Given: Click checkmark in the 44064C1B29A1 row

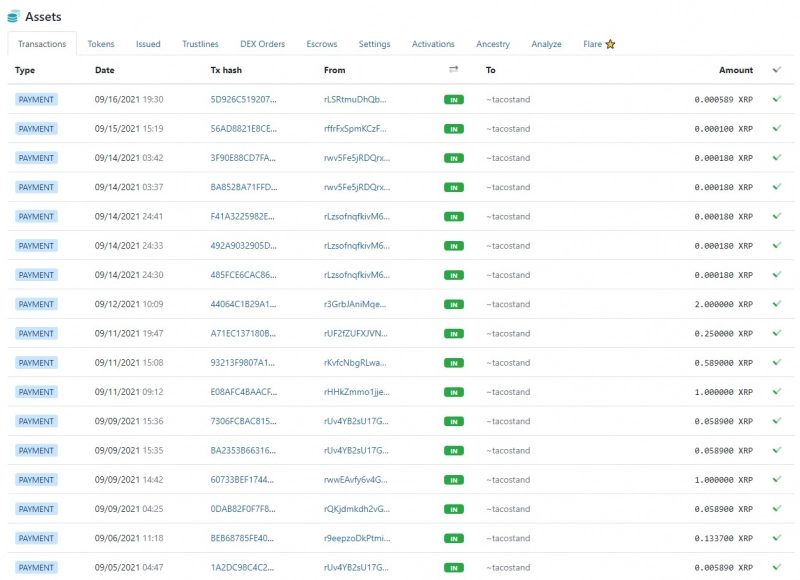Looking at the screenshot, I should tap(777, 304).
